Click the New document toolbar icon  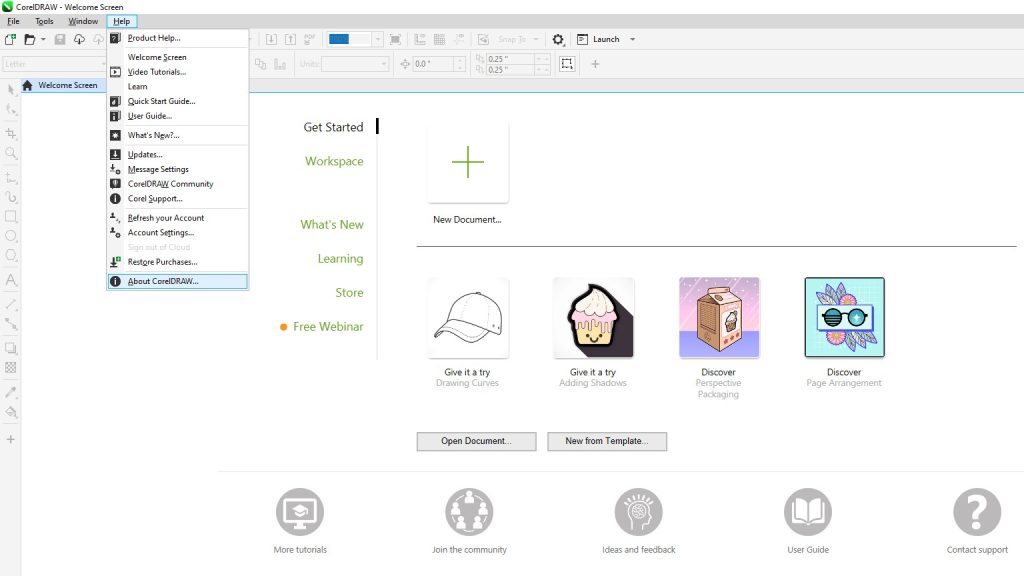coord(10,39)
